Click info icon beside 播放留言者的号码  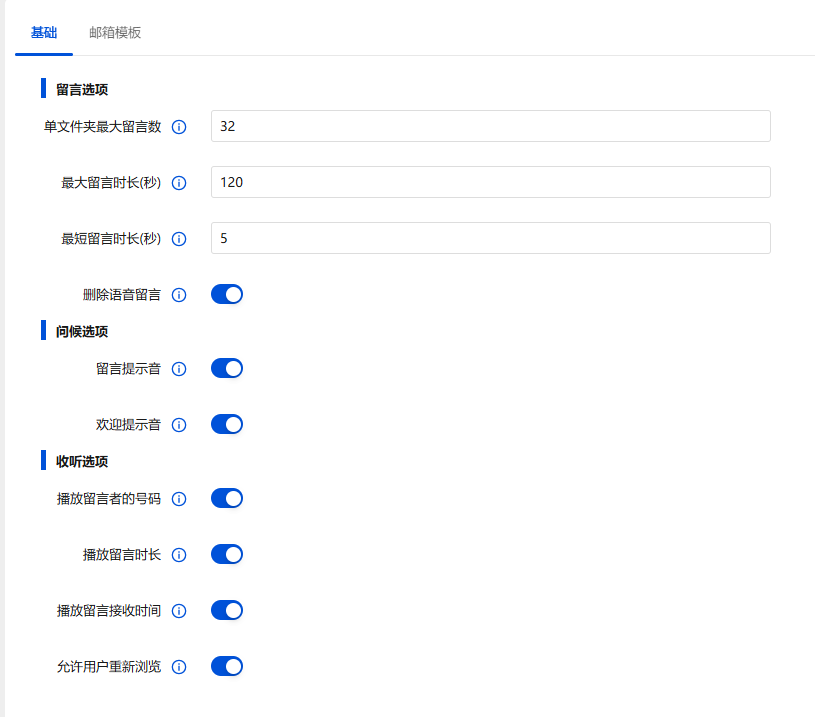tap(179, 499)
